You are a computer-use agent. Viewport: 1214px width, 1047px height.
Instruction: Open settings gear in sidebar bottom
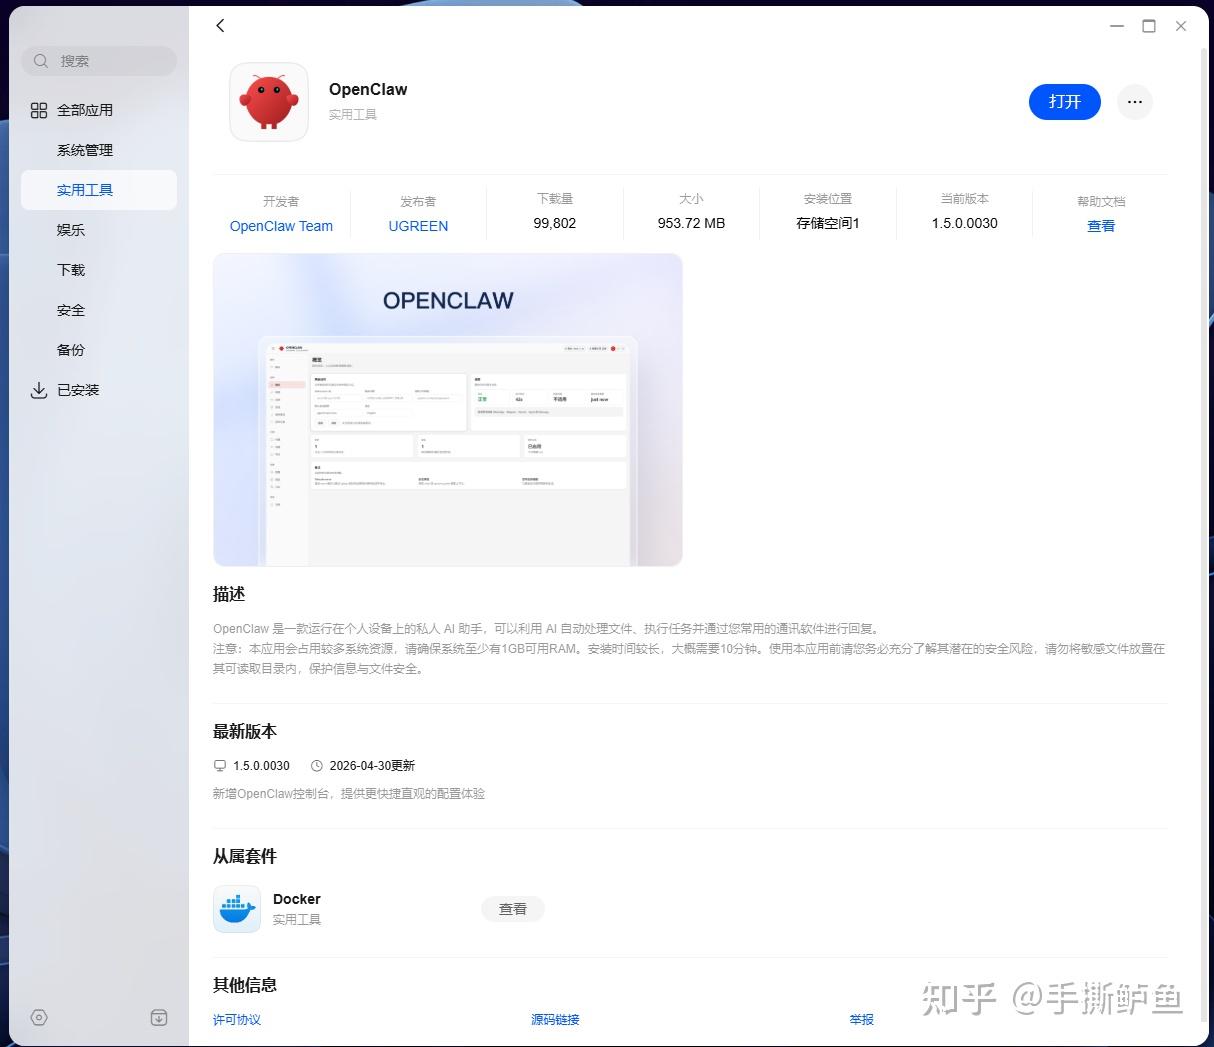(39, 1018)
